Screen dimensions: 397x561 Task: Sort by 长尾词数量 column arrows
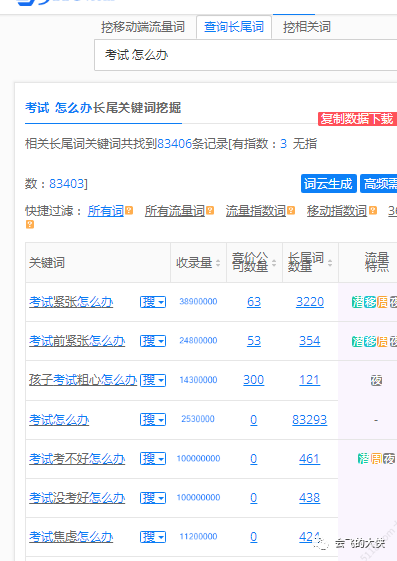click(330, 263)
